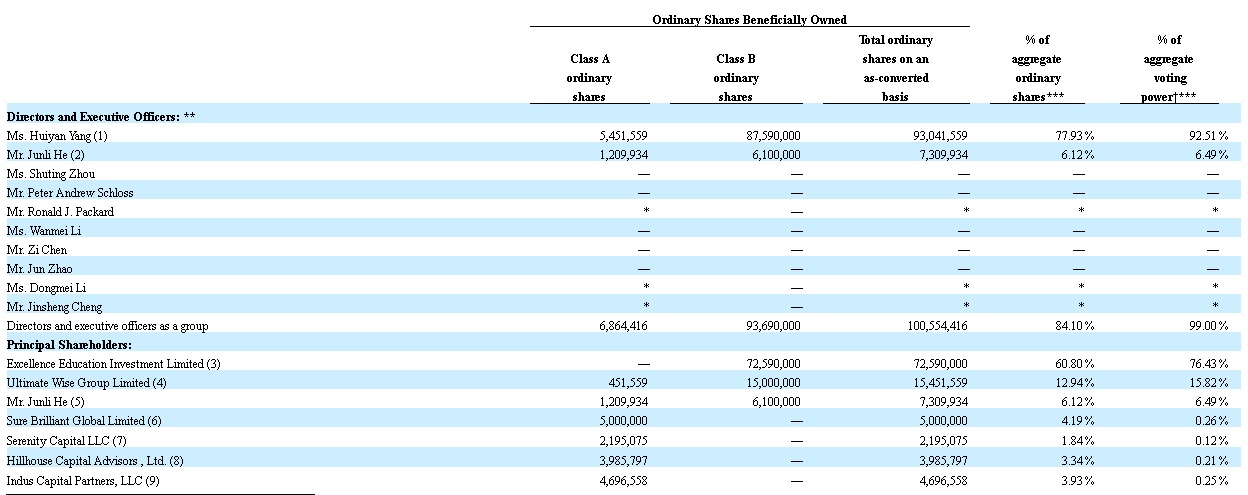Click 'Directors and executive officers as a group'
Screen dimensions: 1248x495
pyautogui.click(x=107, y=326)
